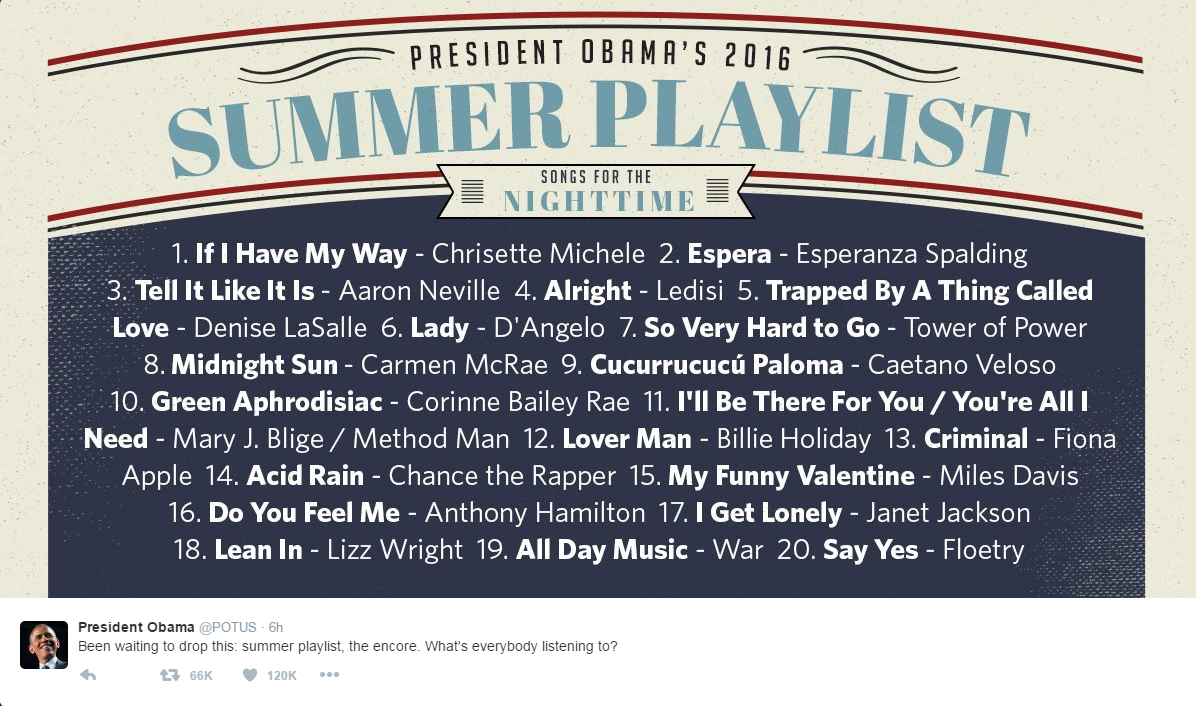Open the @POTUS handle link

click(x=227, y=627)
